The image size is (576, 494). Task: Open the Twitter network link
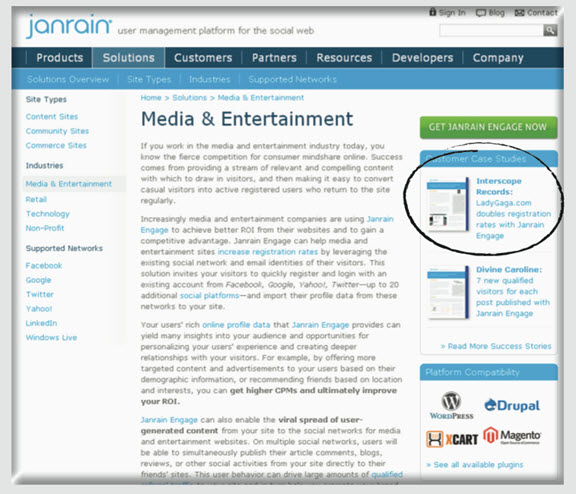click(40, 294)
